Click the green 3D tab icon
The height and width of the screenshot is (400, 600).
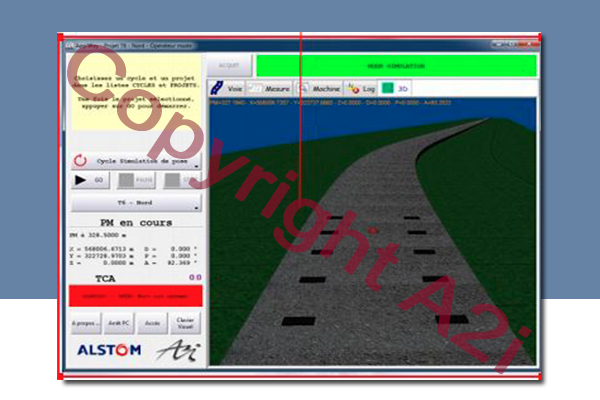pos(388,88)
